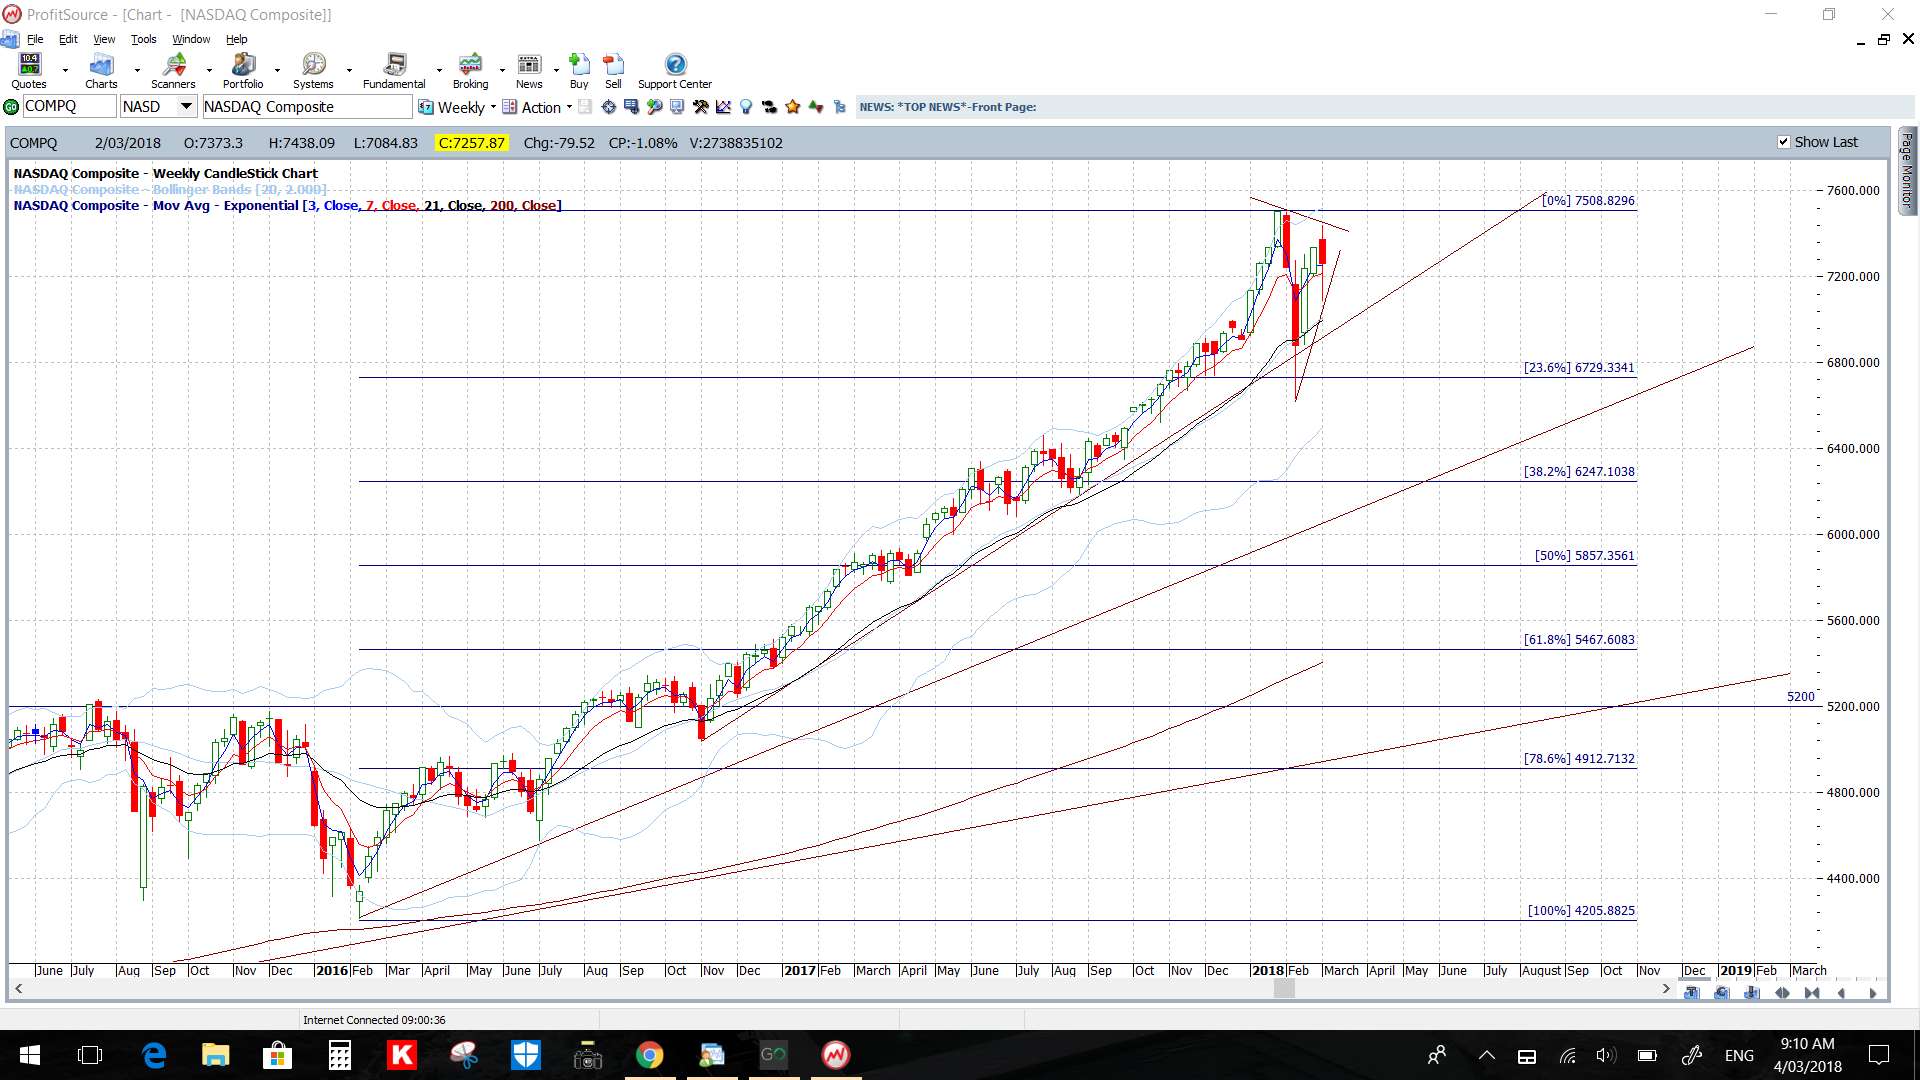Image resolution: width=1920 pixels, height=1080 pixels.
Task: Click the expand horizontally diamond arrows icon
Action: (x=1782, y=993)
